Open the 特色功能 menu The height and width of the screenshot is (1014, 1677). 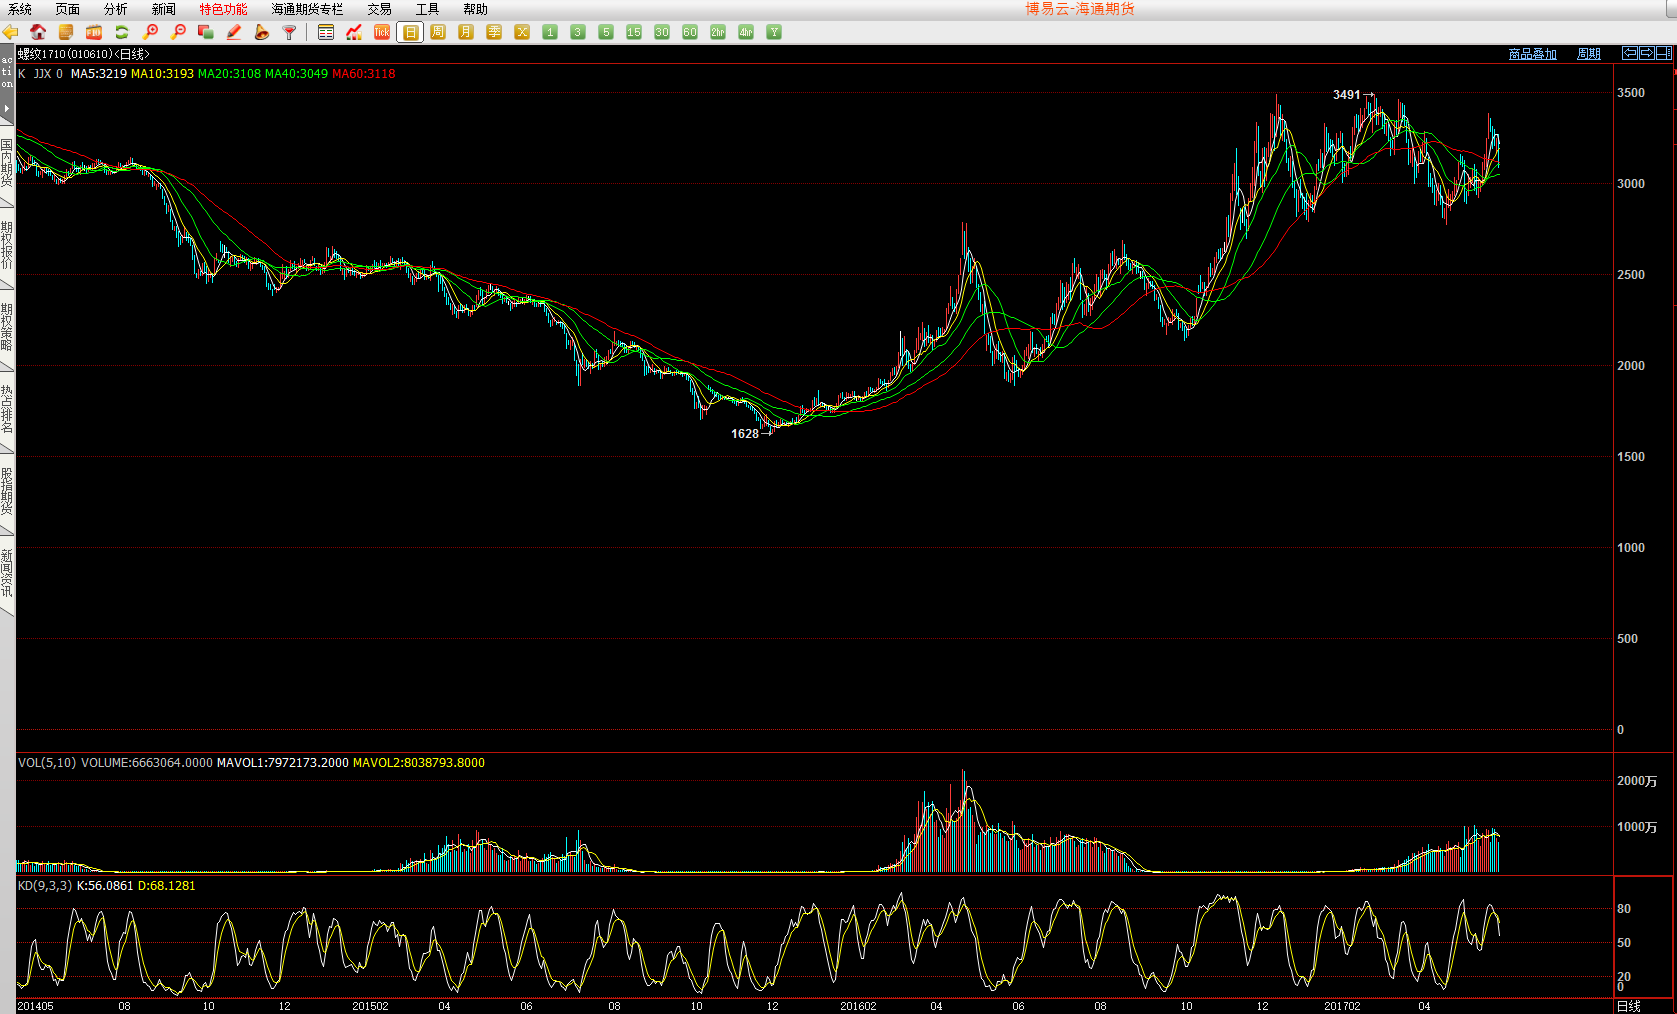pos(223,9)
